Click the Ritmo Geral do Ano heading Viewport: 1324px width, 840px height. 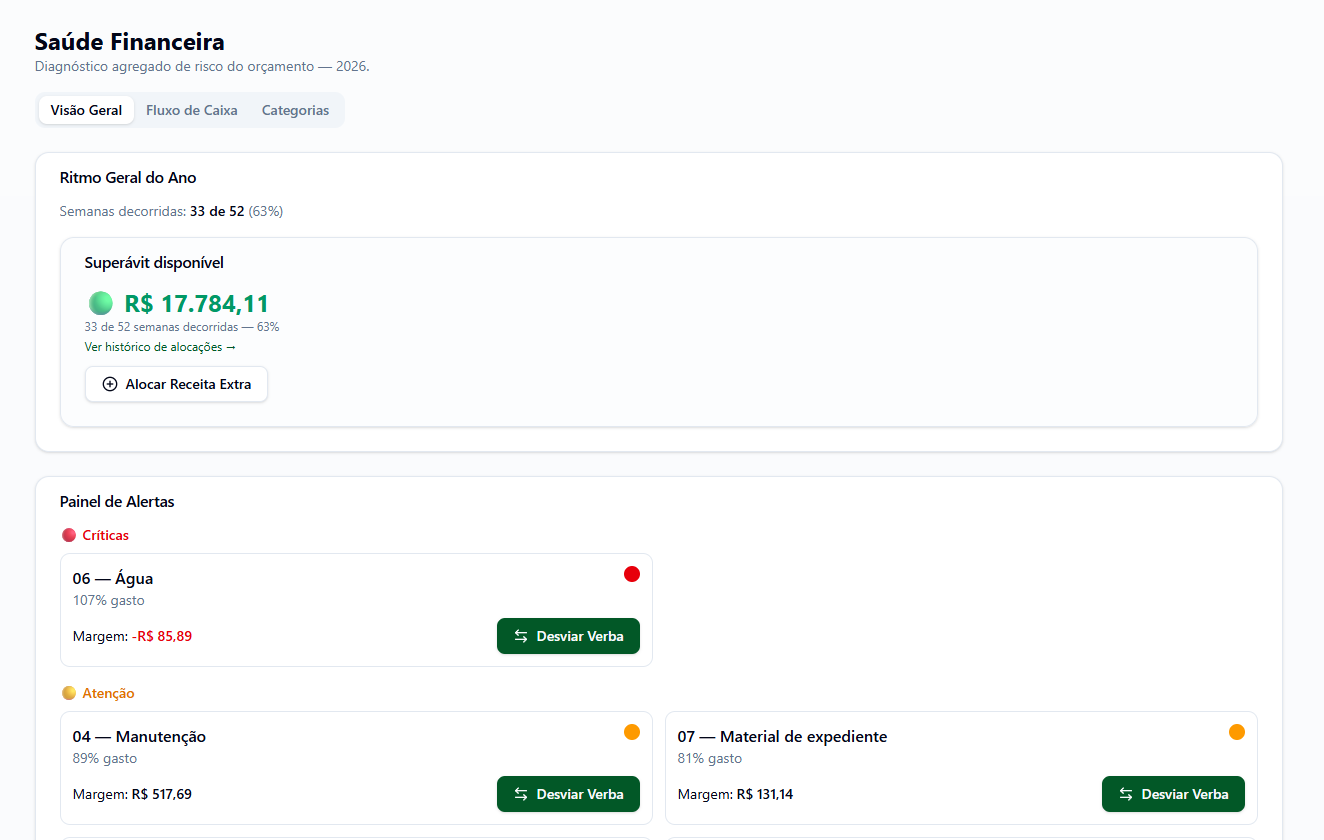[128, 178]
